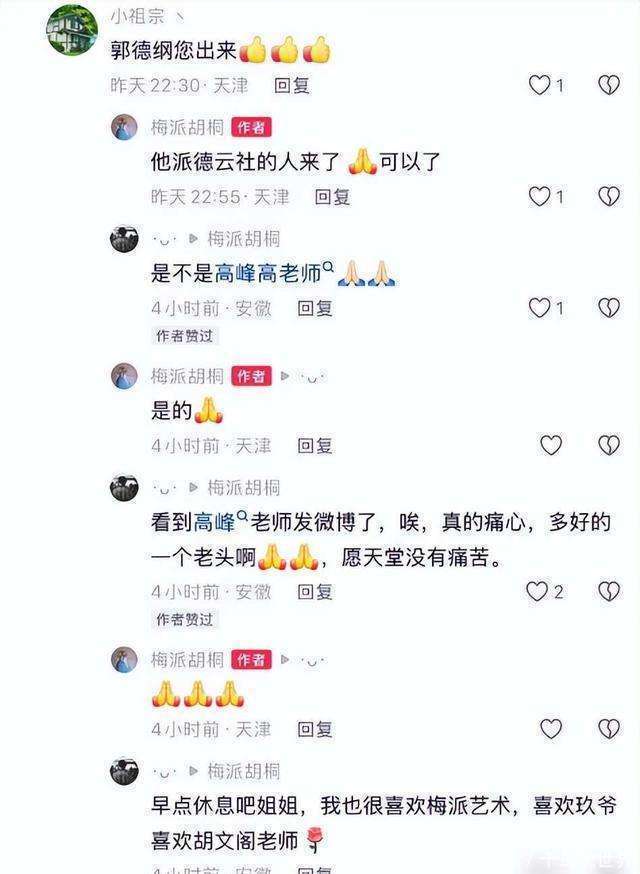
Task: Open 小祖宗's profile avatar
Action: [x=72, y=30]
